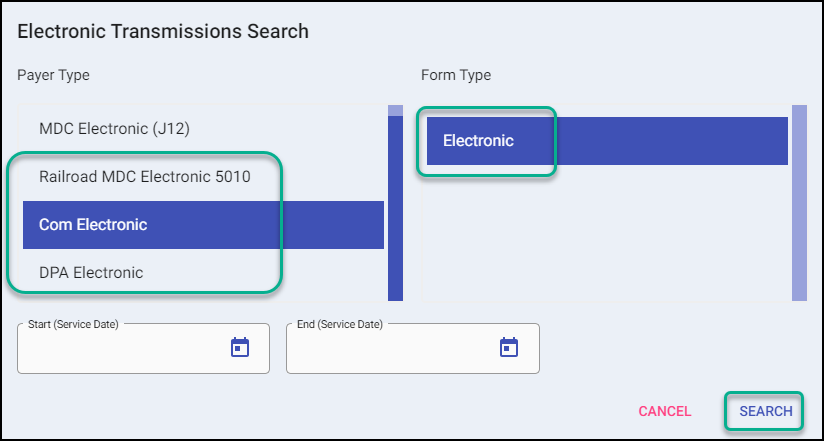This screenshot has height=441, width=824.
Task: Focus the End (Service Date) input field
Action: [391, 351]
